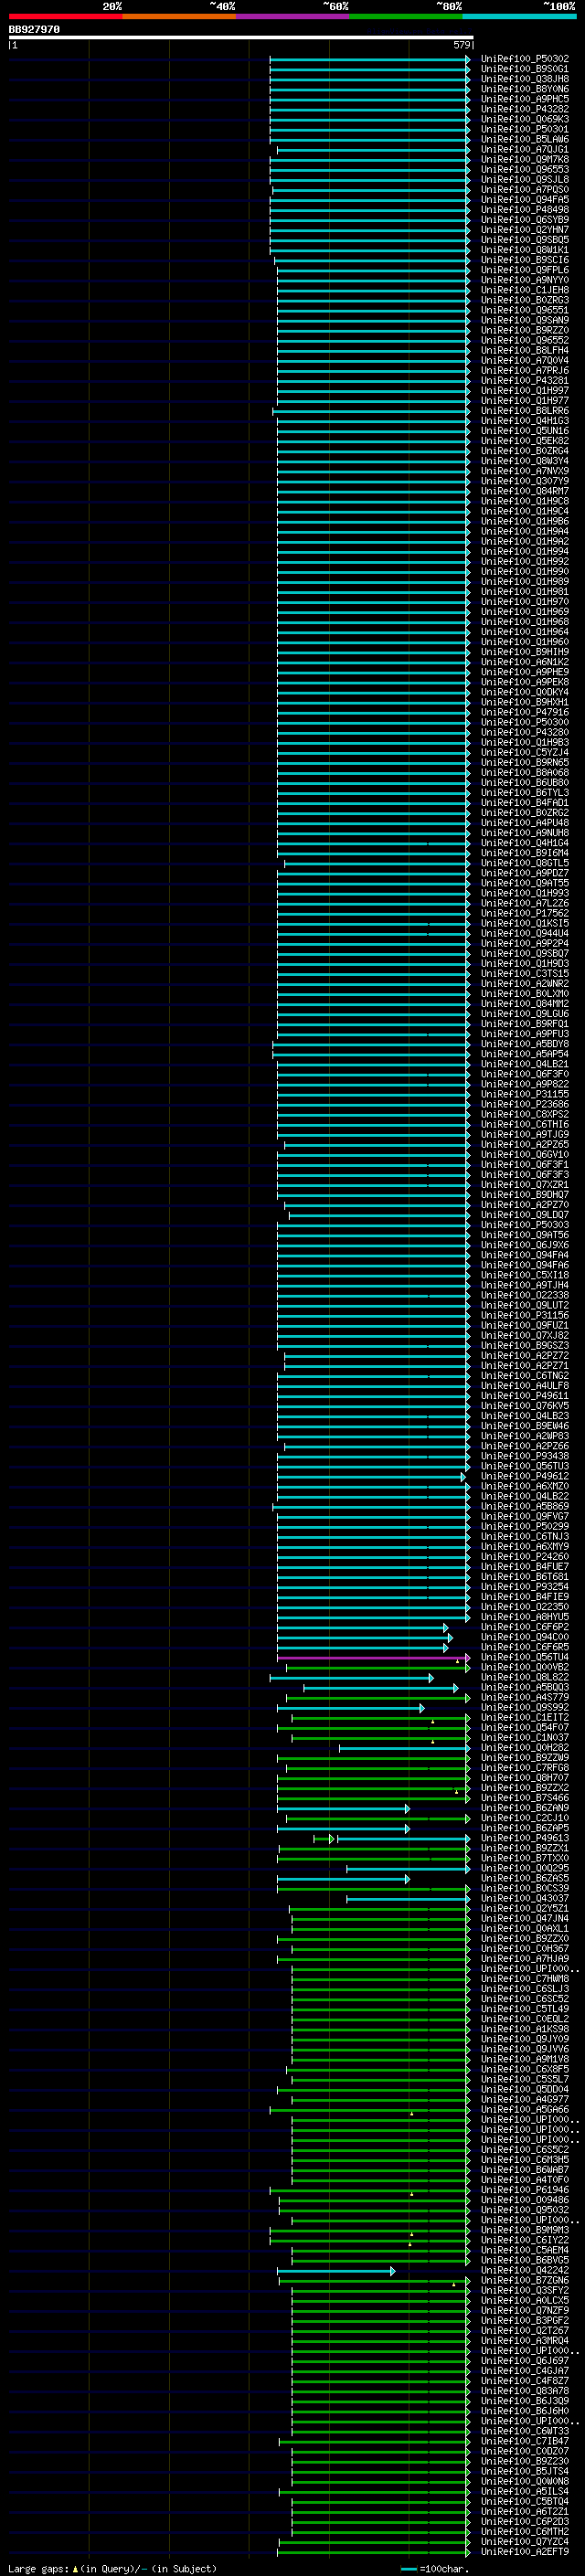Click the green alignment bar for UniRef100_P61946
This screenshot has height=2576, width=585.
369,2190
